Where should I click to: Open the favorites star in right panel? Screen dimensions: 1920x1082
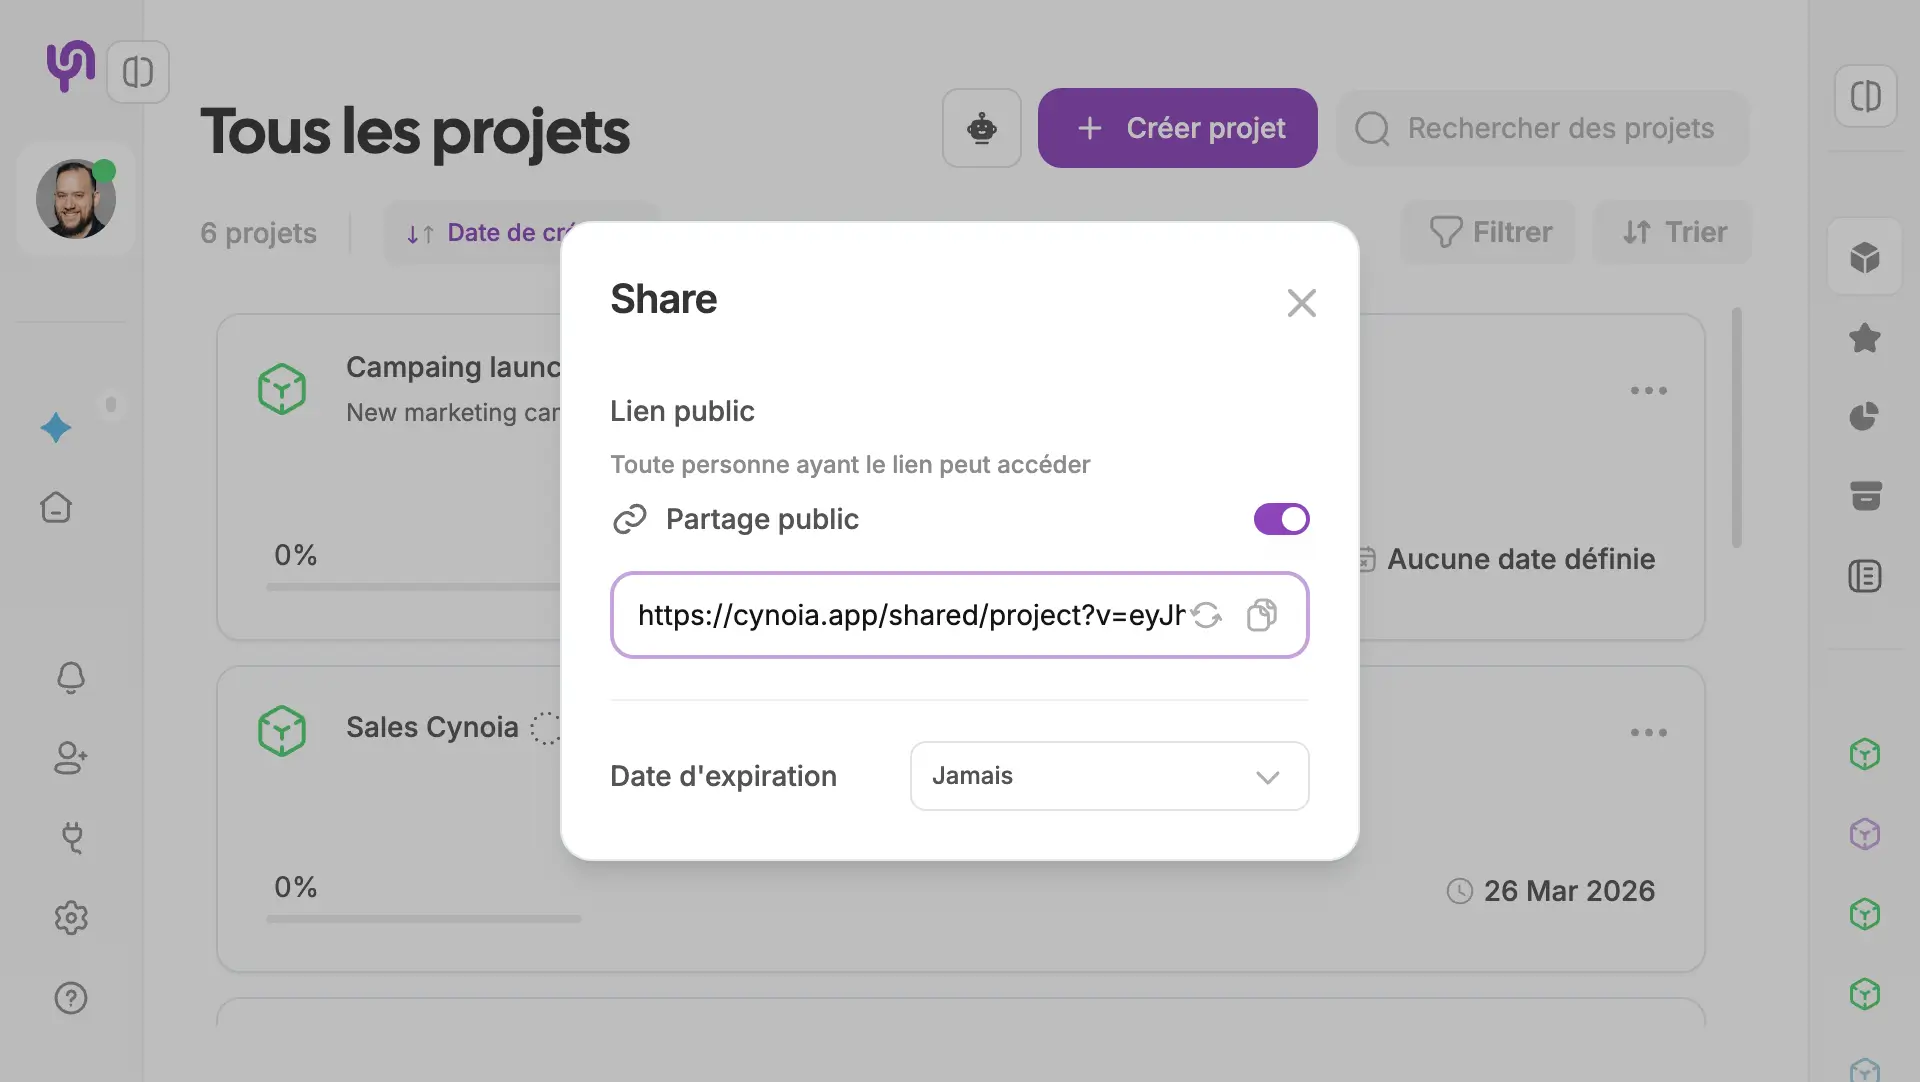(x=1864, y=338)
